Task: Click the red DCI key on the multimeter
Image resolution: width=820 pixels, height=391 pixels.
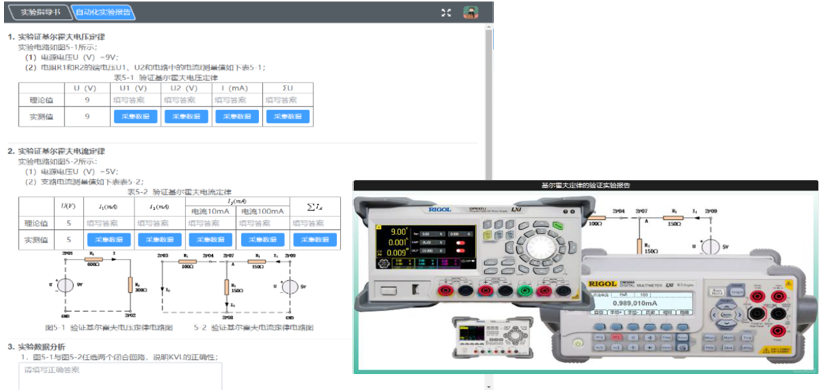Action: (x=617, y=337)
